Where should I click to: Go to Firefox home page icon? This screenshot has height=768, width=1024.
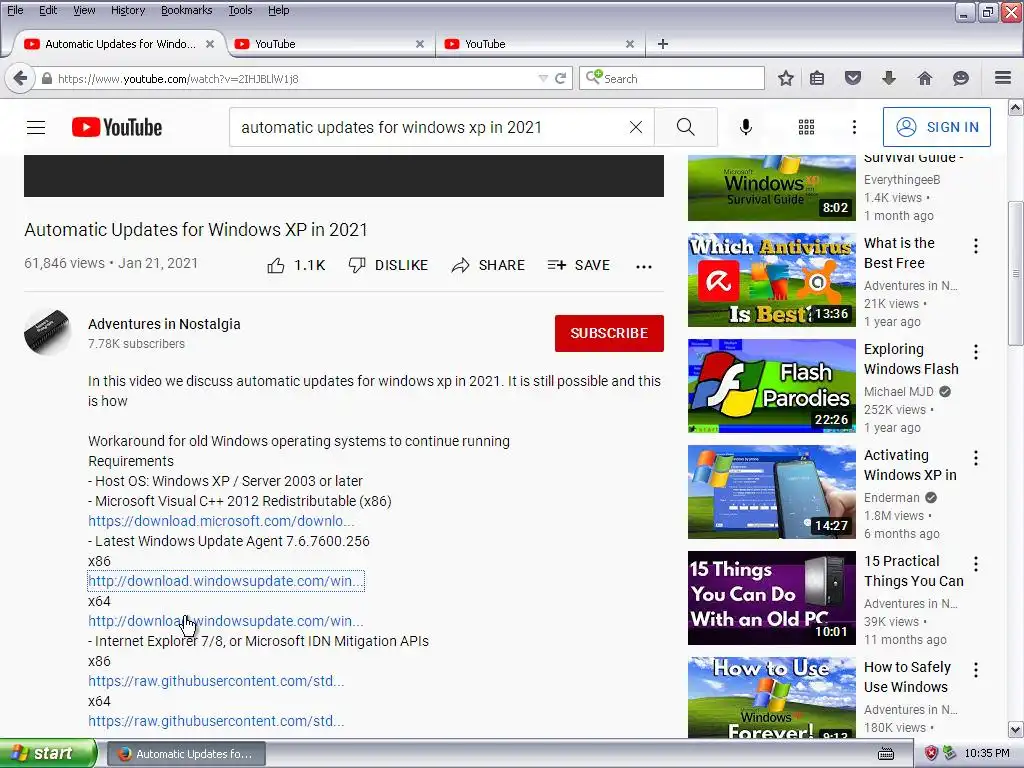(925, 78)
